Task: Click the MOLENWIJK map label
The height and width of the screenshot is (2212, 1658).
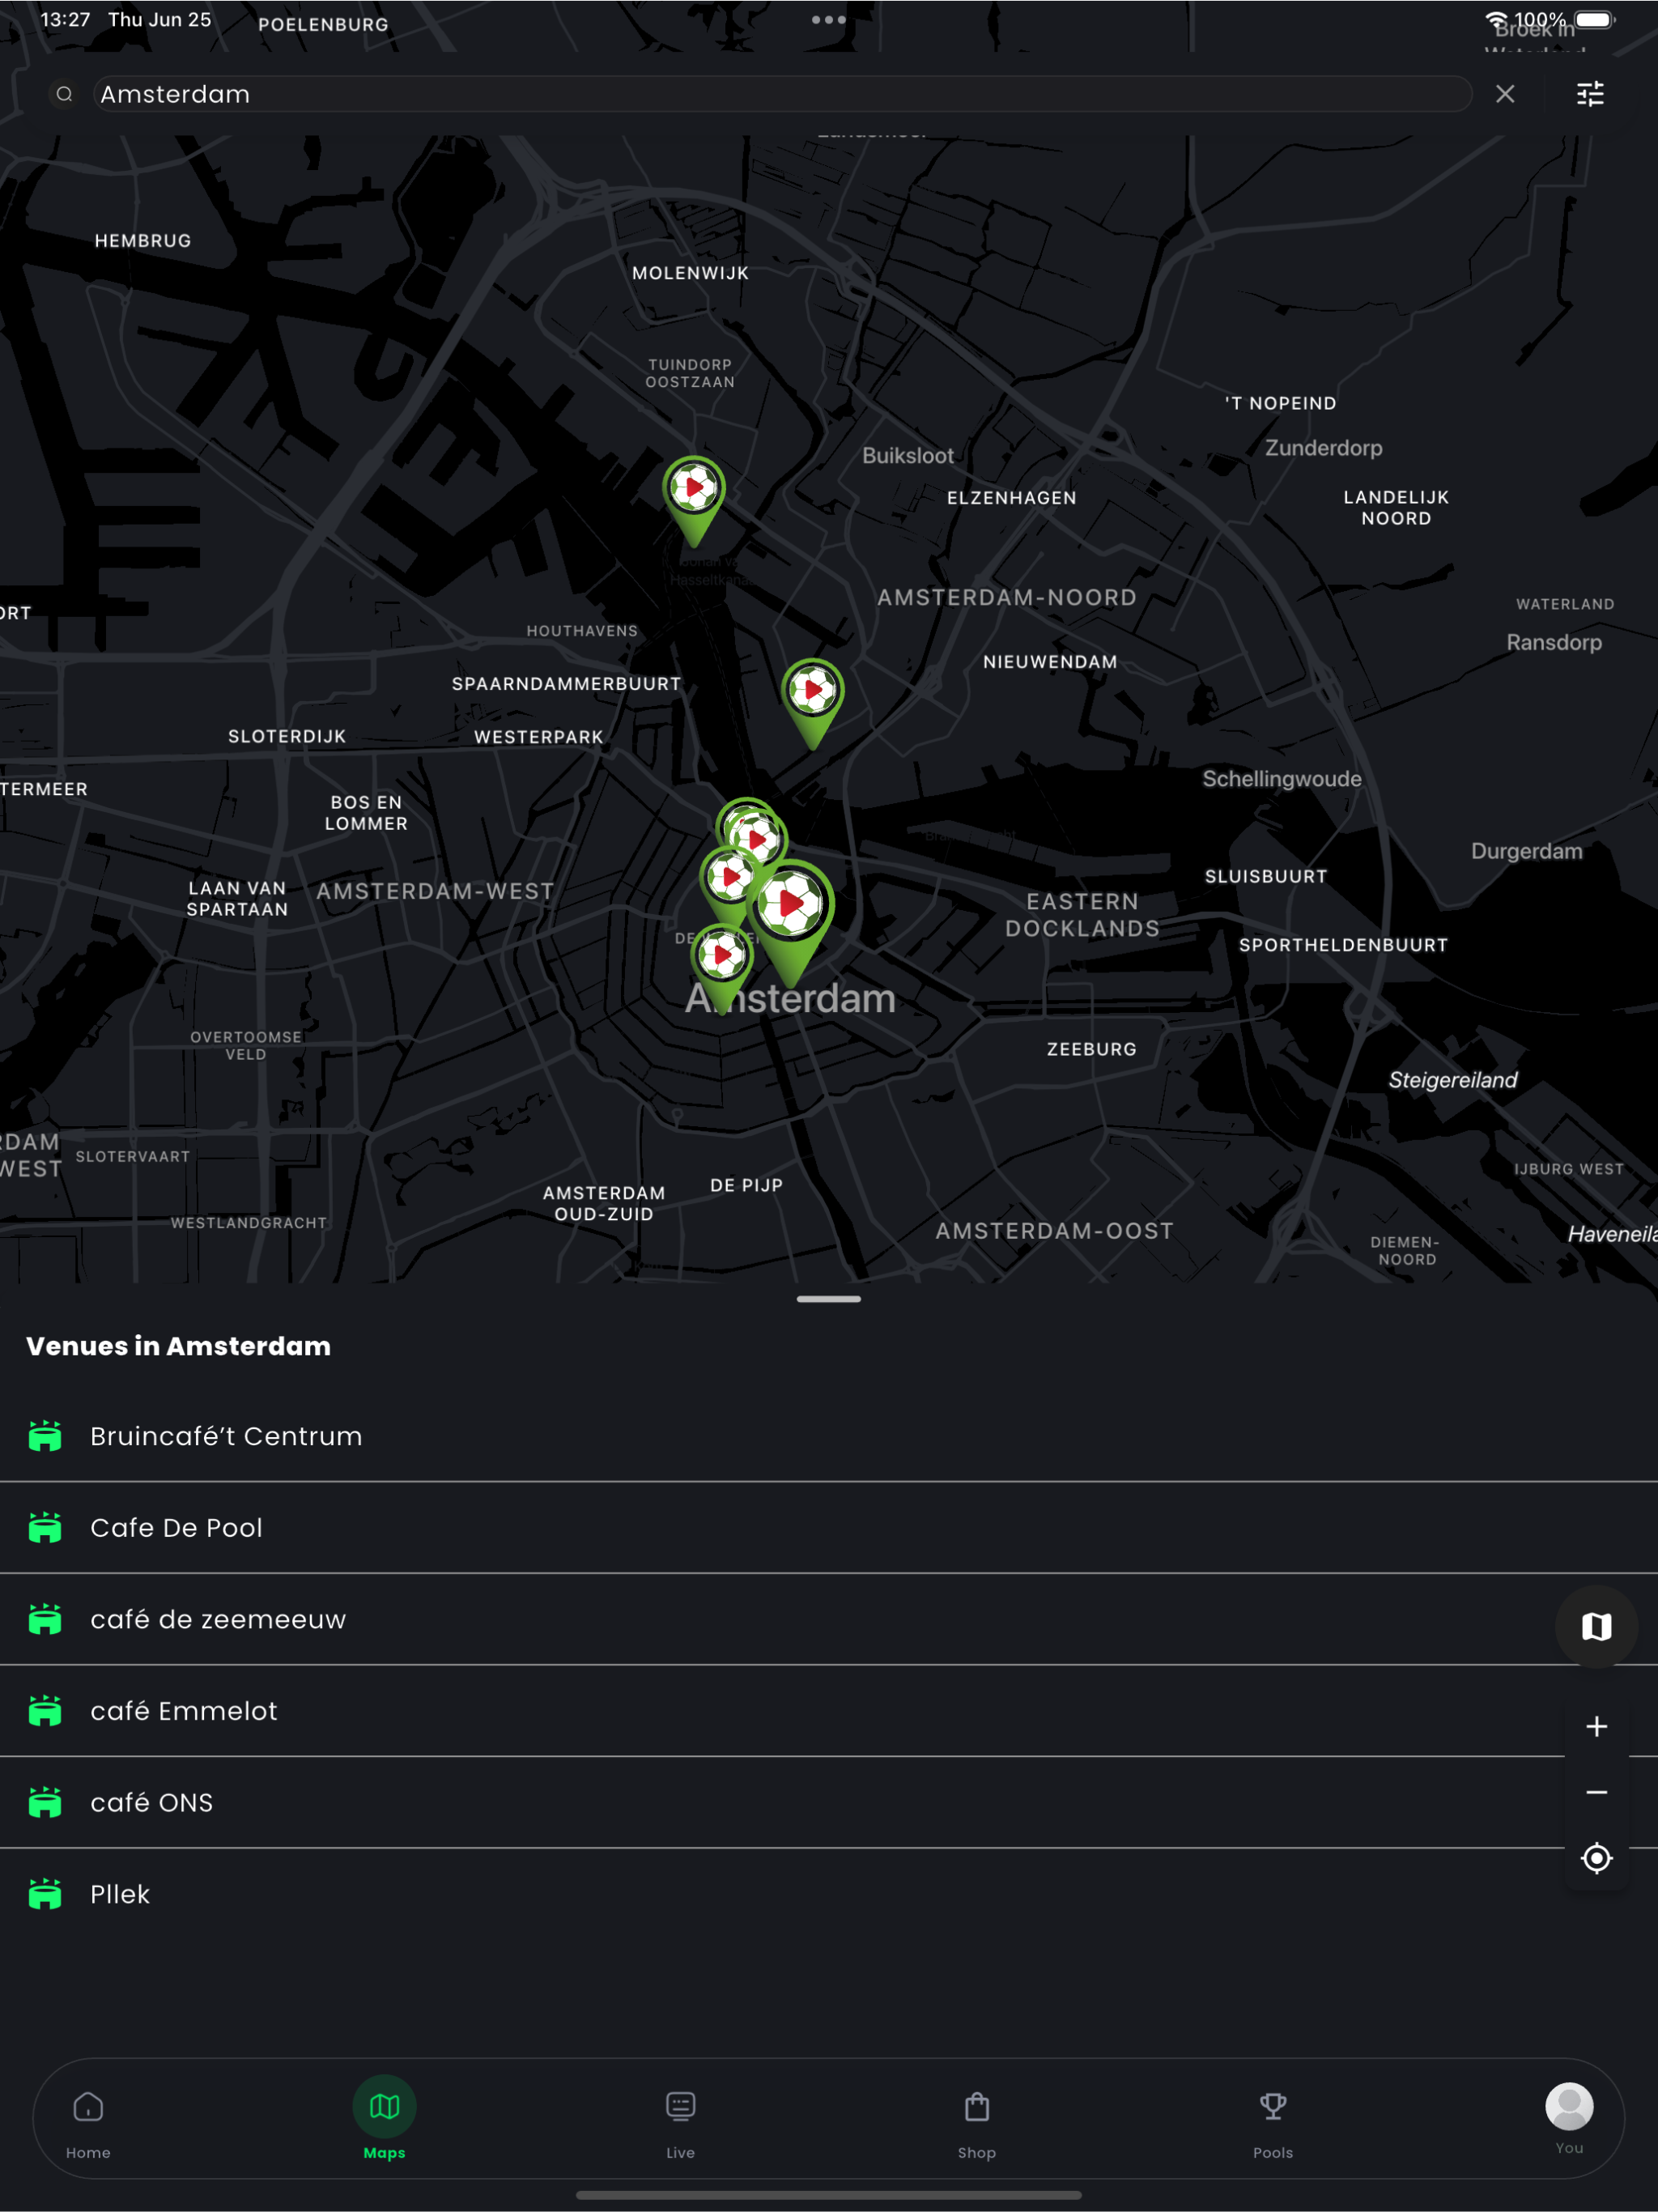Action: point(691,273)
